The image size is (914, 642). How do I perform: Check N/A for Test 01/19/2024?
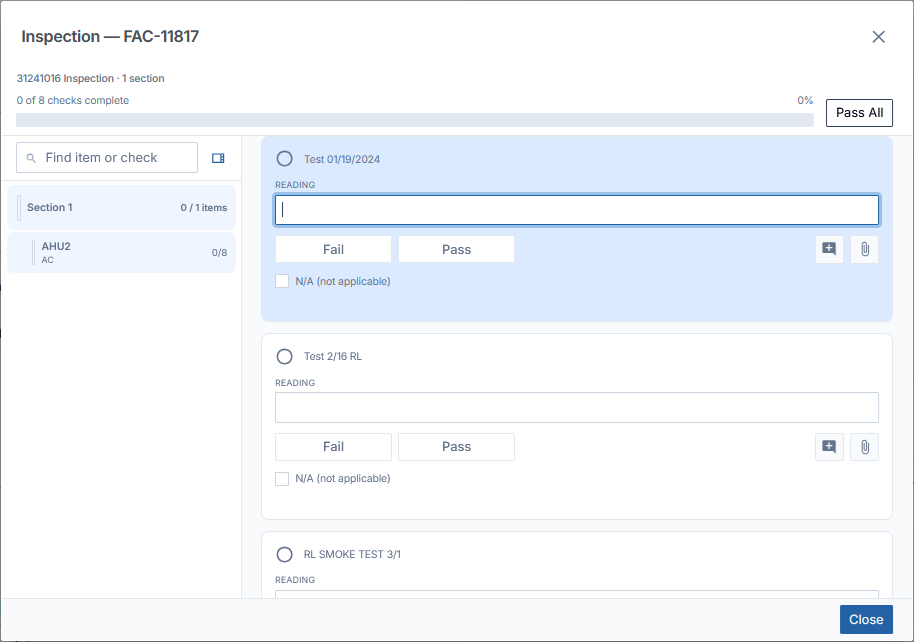[282, 281]
